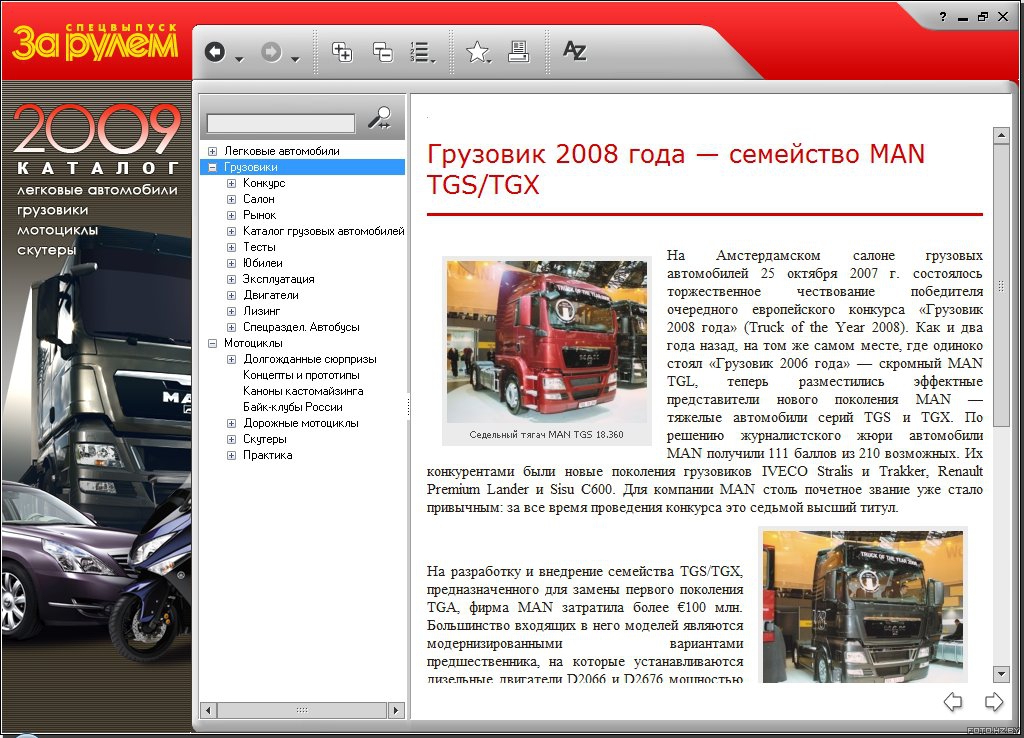Expand the Лизинг node
This screenshot has height=738, width=1024.
coord(231,312)
